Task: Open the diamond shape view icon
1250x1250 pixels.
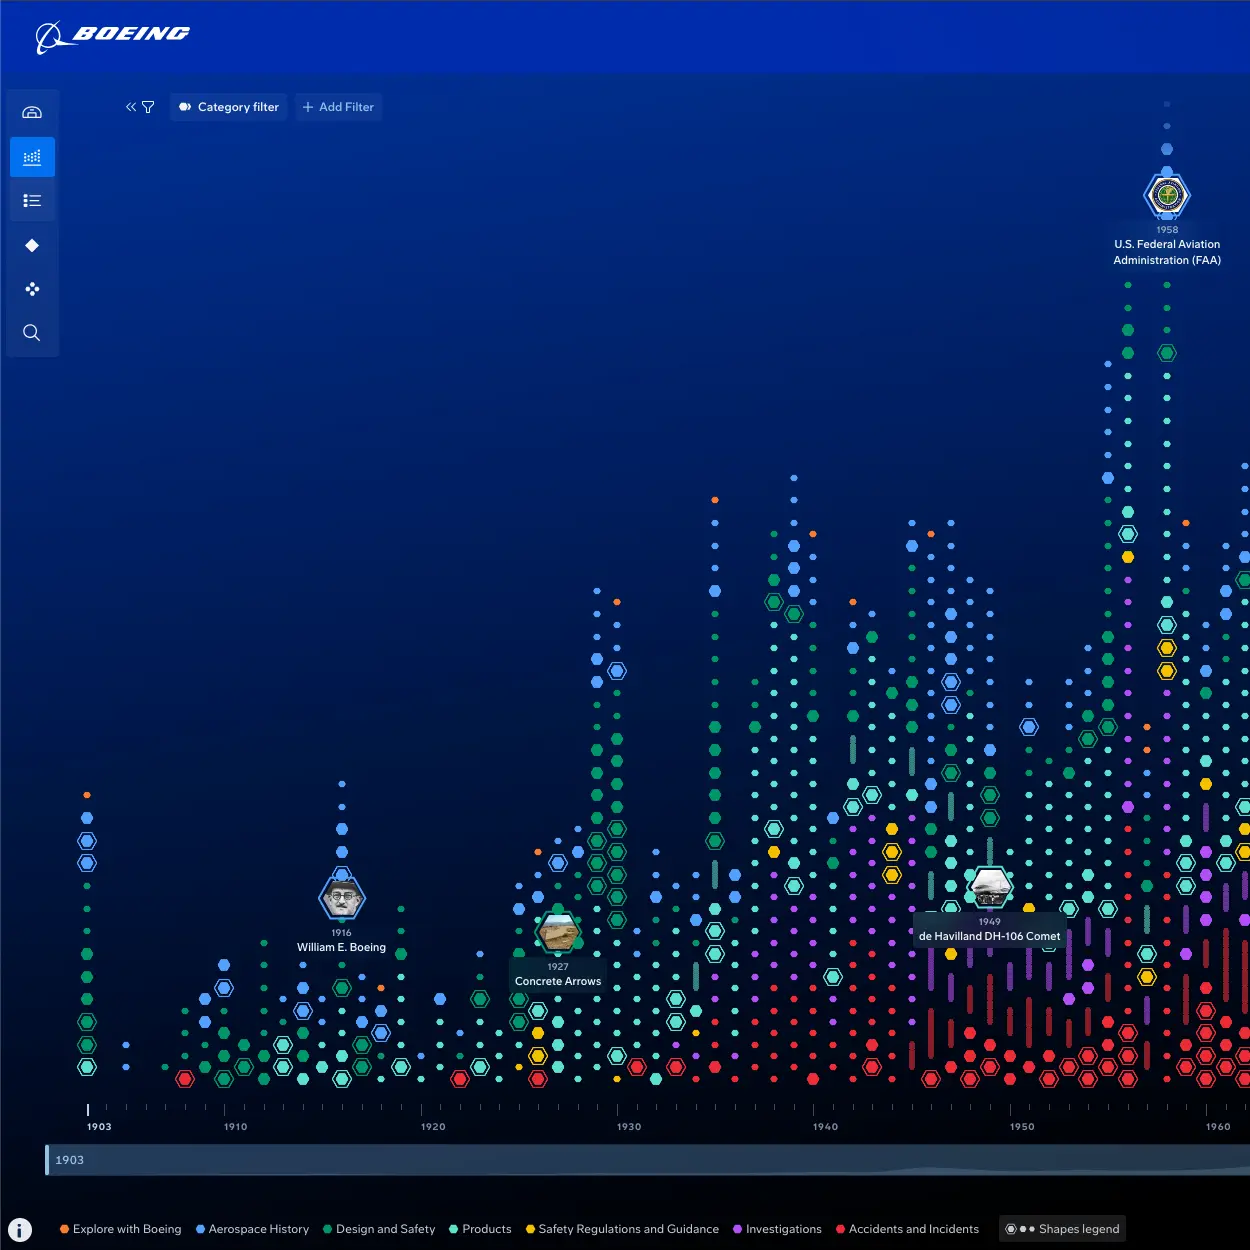Action: [x=32, y=245]
